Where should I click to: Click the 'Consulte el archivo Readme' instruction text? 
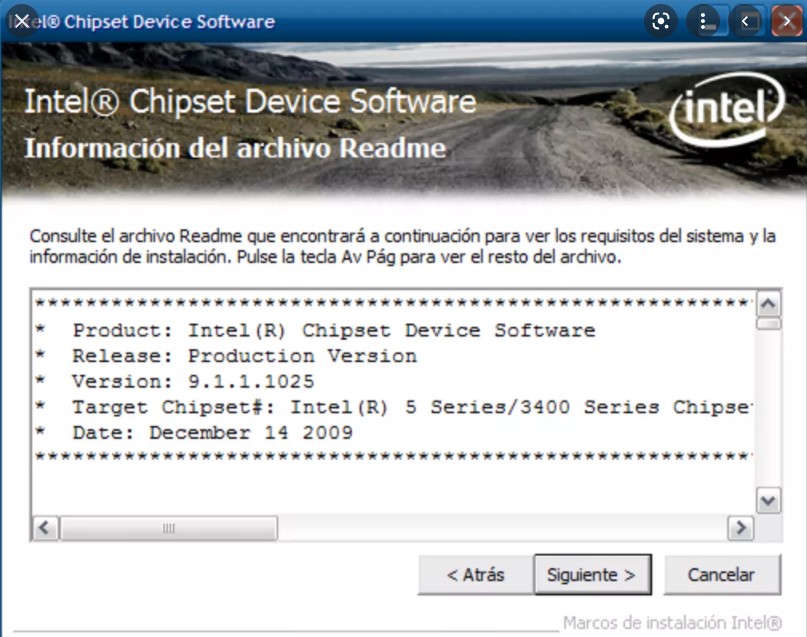[402, 246]
